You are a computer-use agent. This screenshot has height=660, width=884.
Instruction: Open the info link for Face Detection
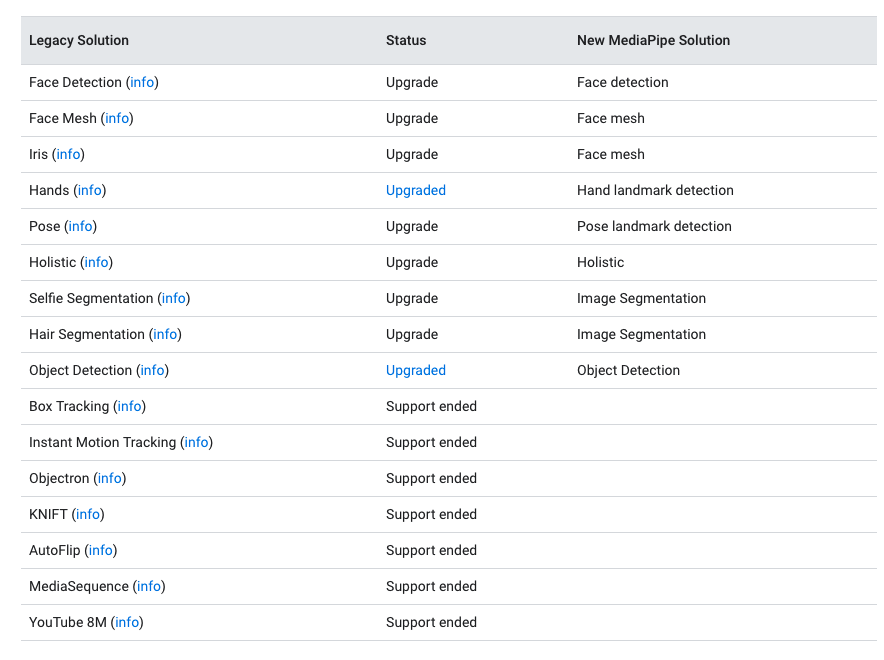point(142,82)
